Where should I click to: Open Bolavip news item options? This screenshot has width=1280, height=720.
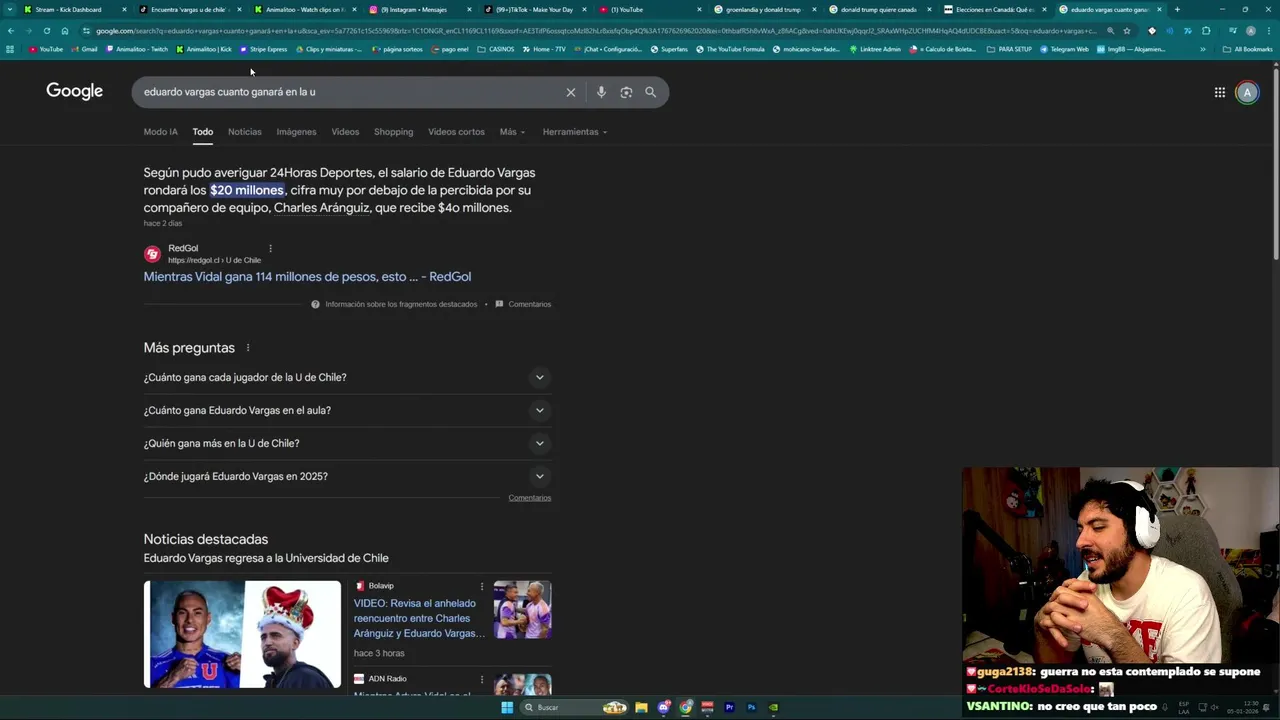(x=482, y=586)
